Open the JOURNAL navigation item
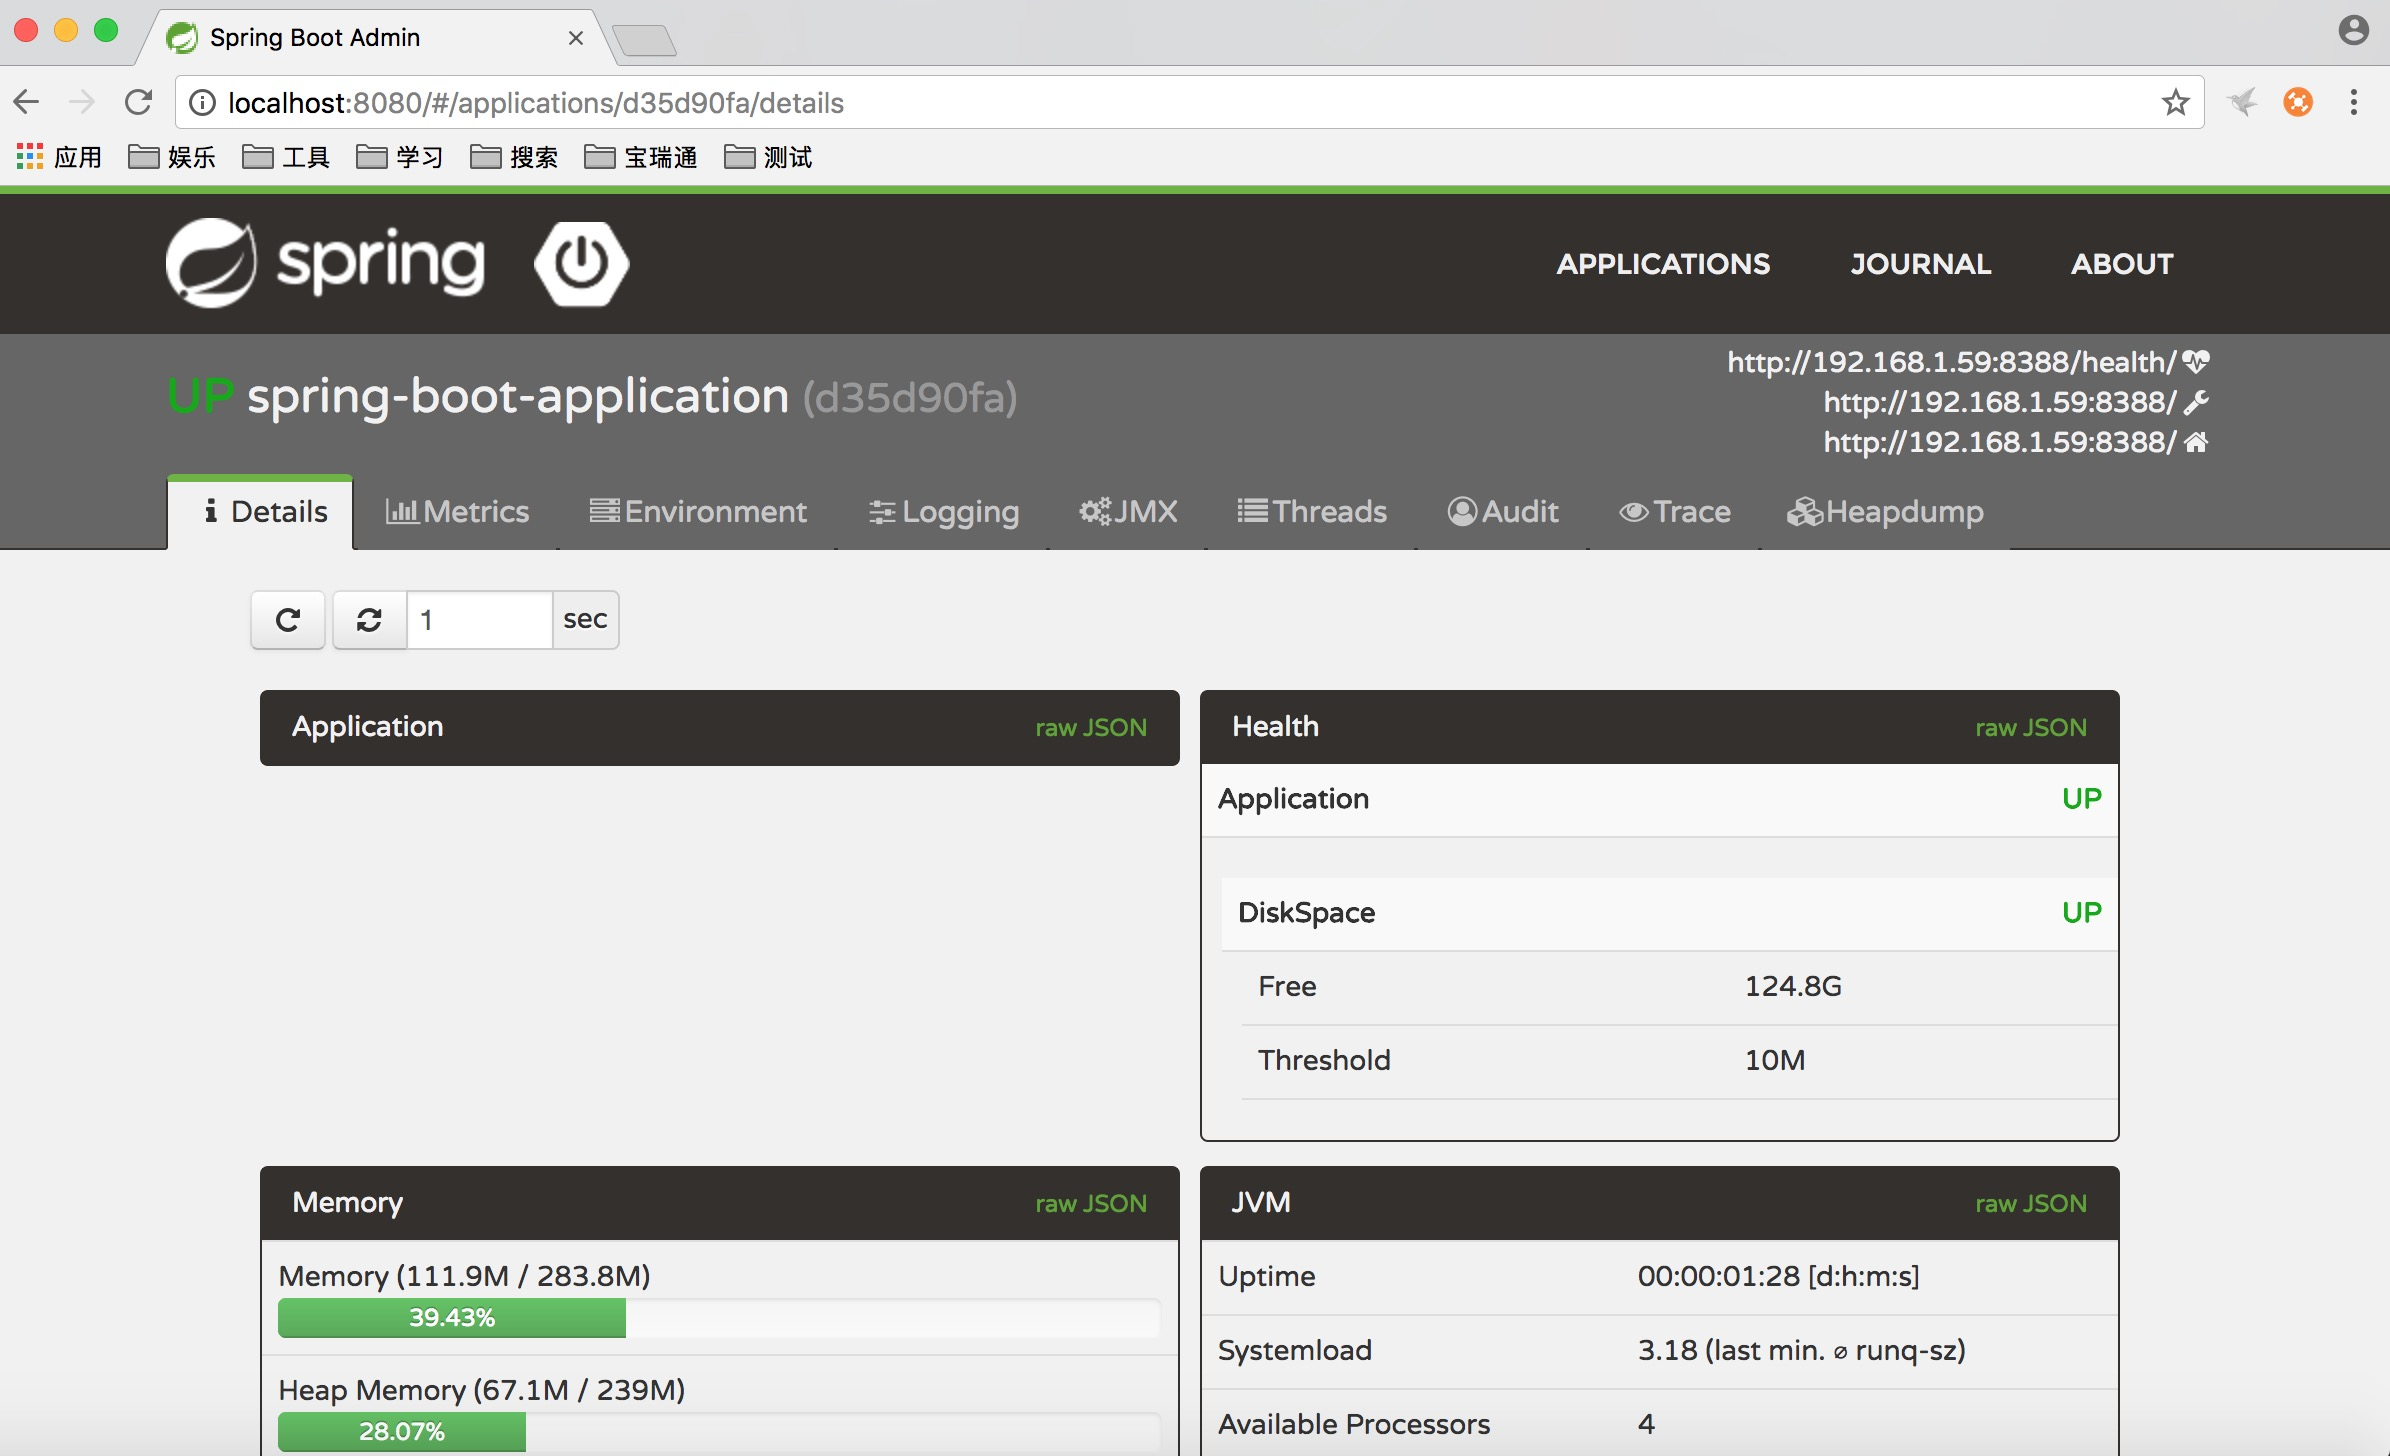 click(x=1920, y=264)
